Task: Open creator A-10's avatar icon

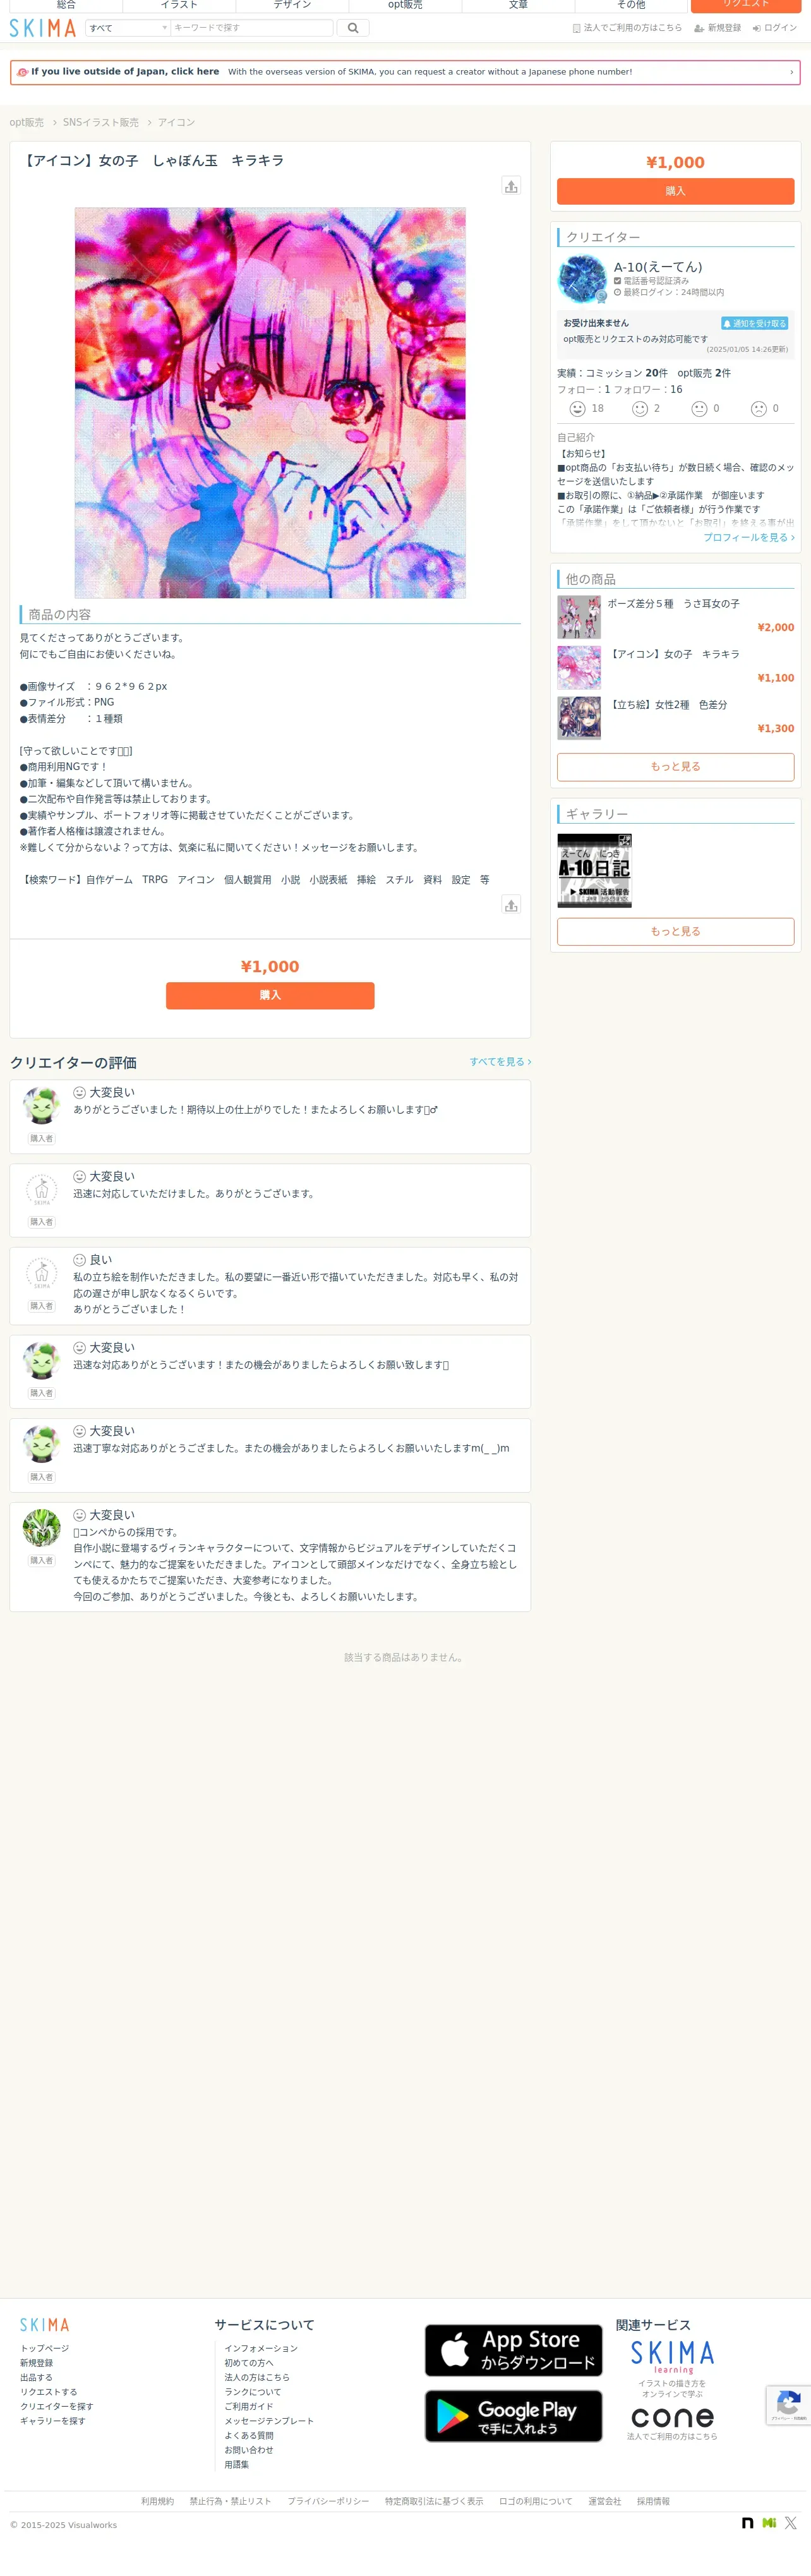Action: pos(582,279)
